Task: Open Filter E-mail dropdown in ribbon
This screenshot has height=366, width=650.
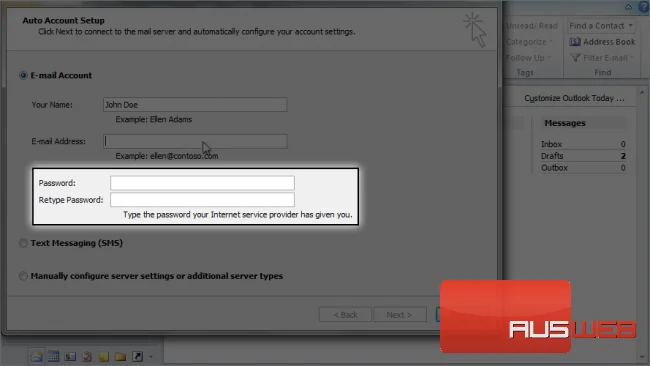Action: click(x=602, y=58)
